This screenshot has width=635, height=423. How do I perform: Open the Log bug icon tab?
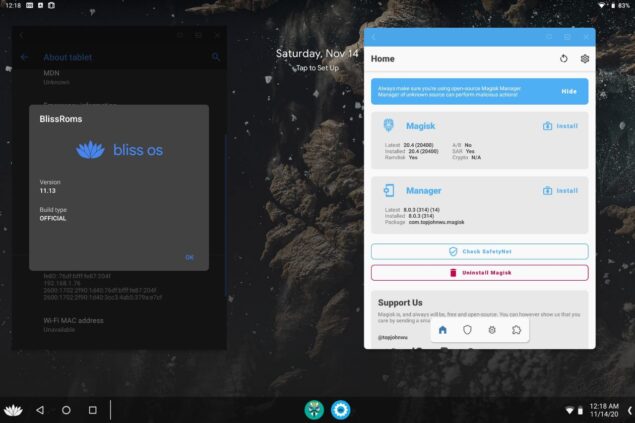point(491,329)
